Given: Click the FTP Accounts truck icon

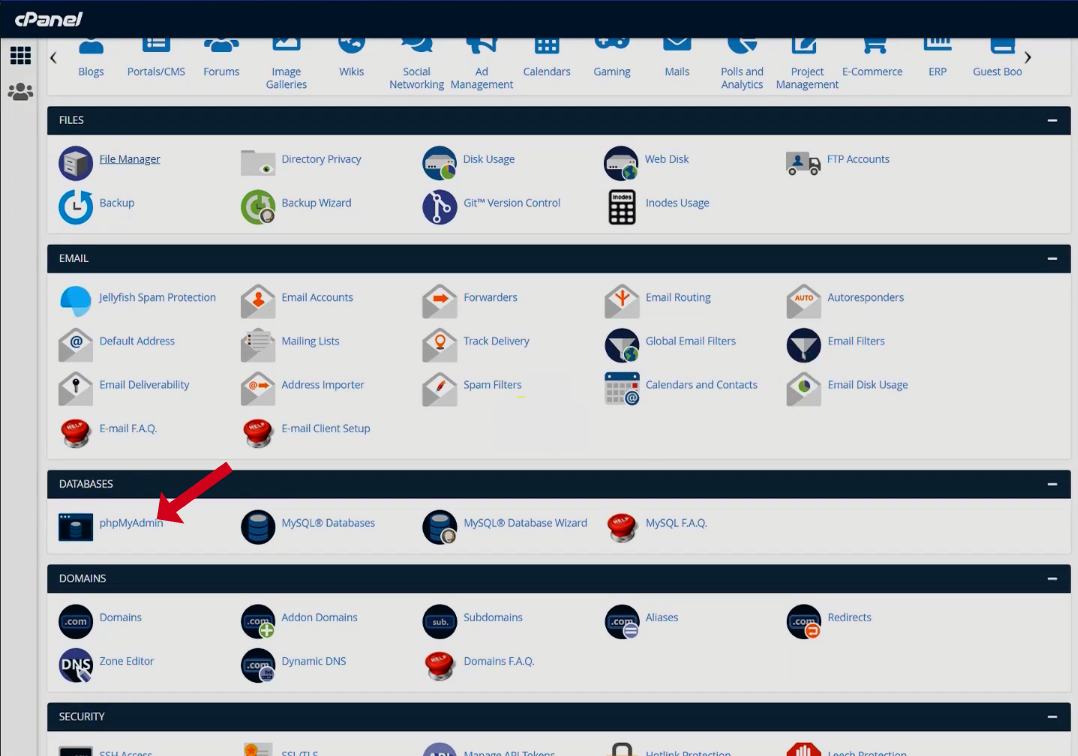Looking at the screenshot, I should 803,163.
